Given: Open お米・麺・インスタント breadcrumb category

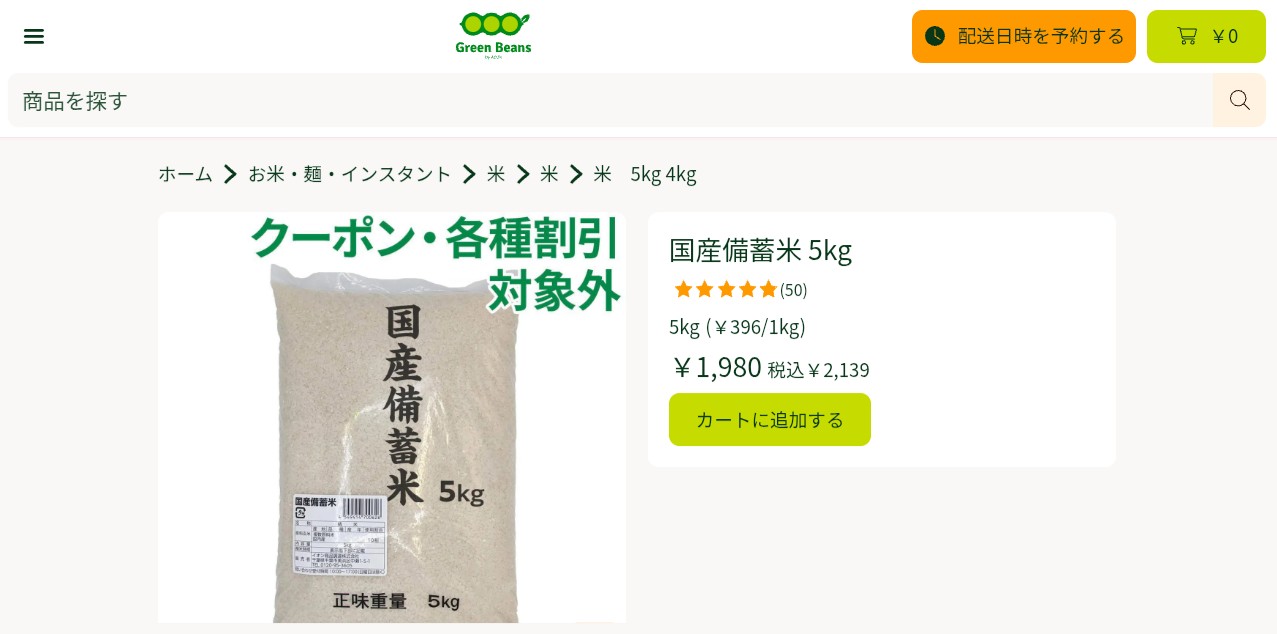Looking at the screenshot, I should [x=350, y=174].
